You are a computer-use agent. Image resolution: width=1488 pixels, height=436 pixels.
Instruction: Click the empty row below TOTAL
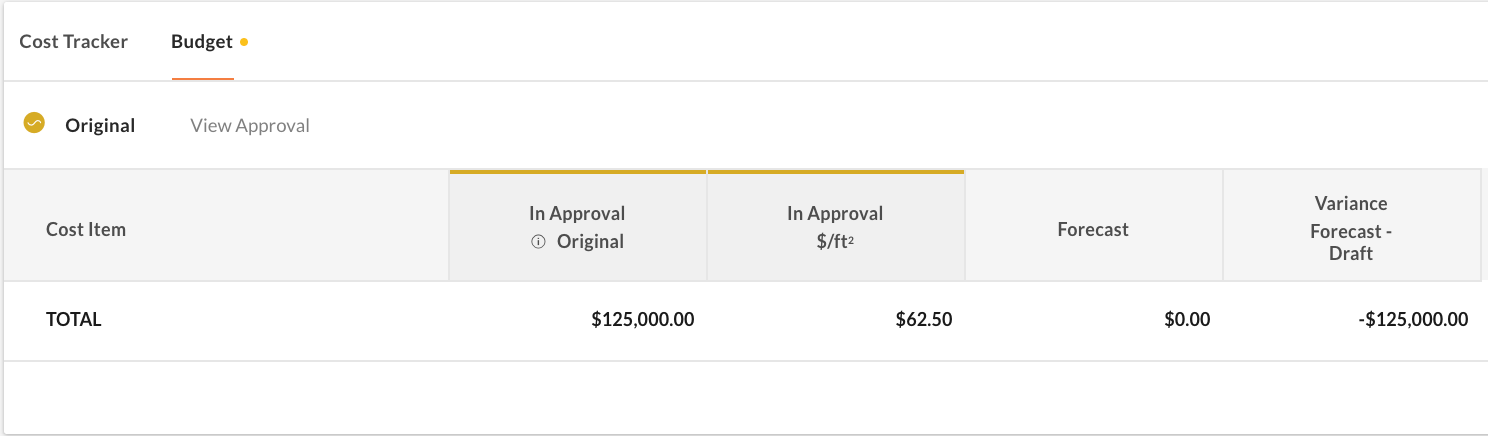tap(743, 396)
